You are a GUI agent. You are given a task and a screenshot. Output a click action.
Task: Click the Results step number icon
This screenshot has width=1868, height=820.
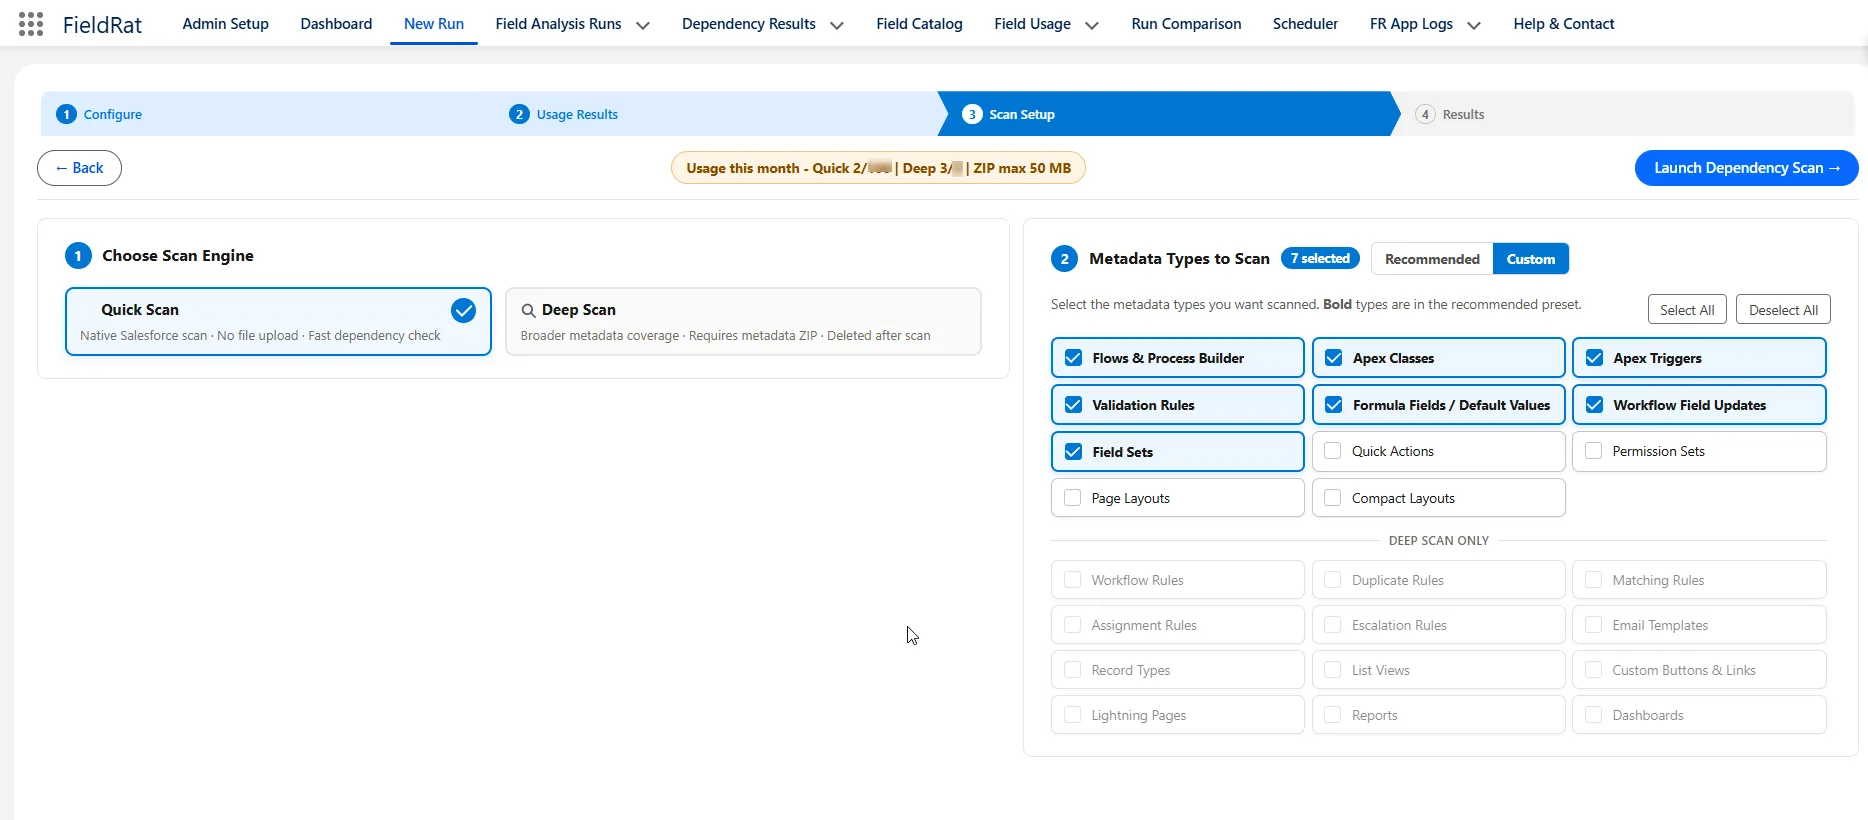coord(1425,114)
